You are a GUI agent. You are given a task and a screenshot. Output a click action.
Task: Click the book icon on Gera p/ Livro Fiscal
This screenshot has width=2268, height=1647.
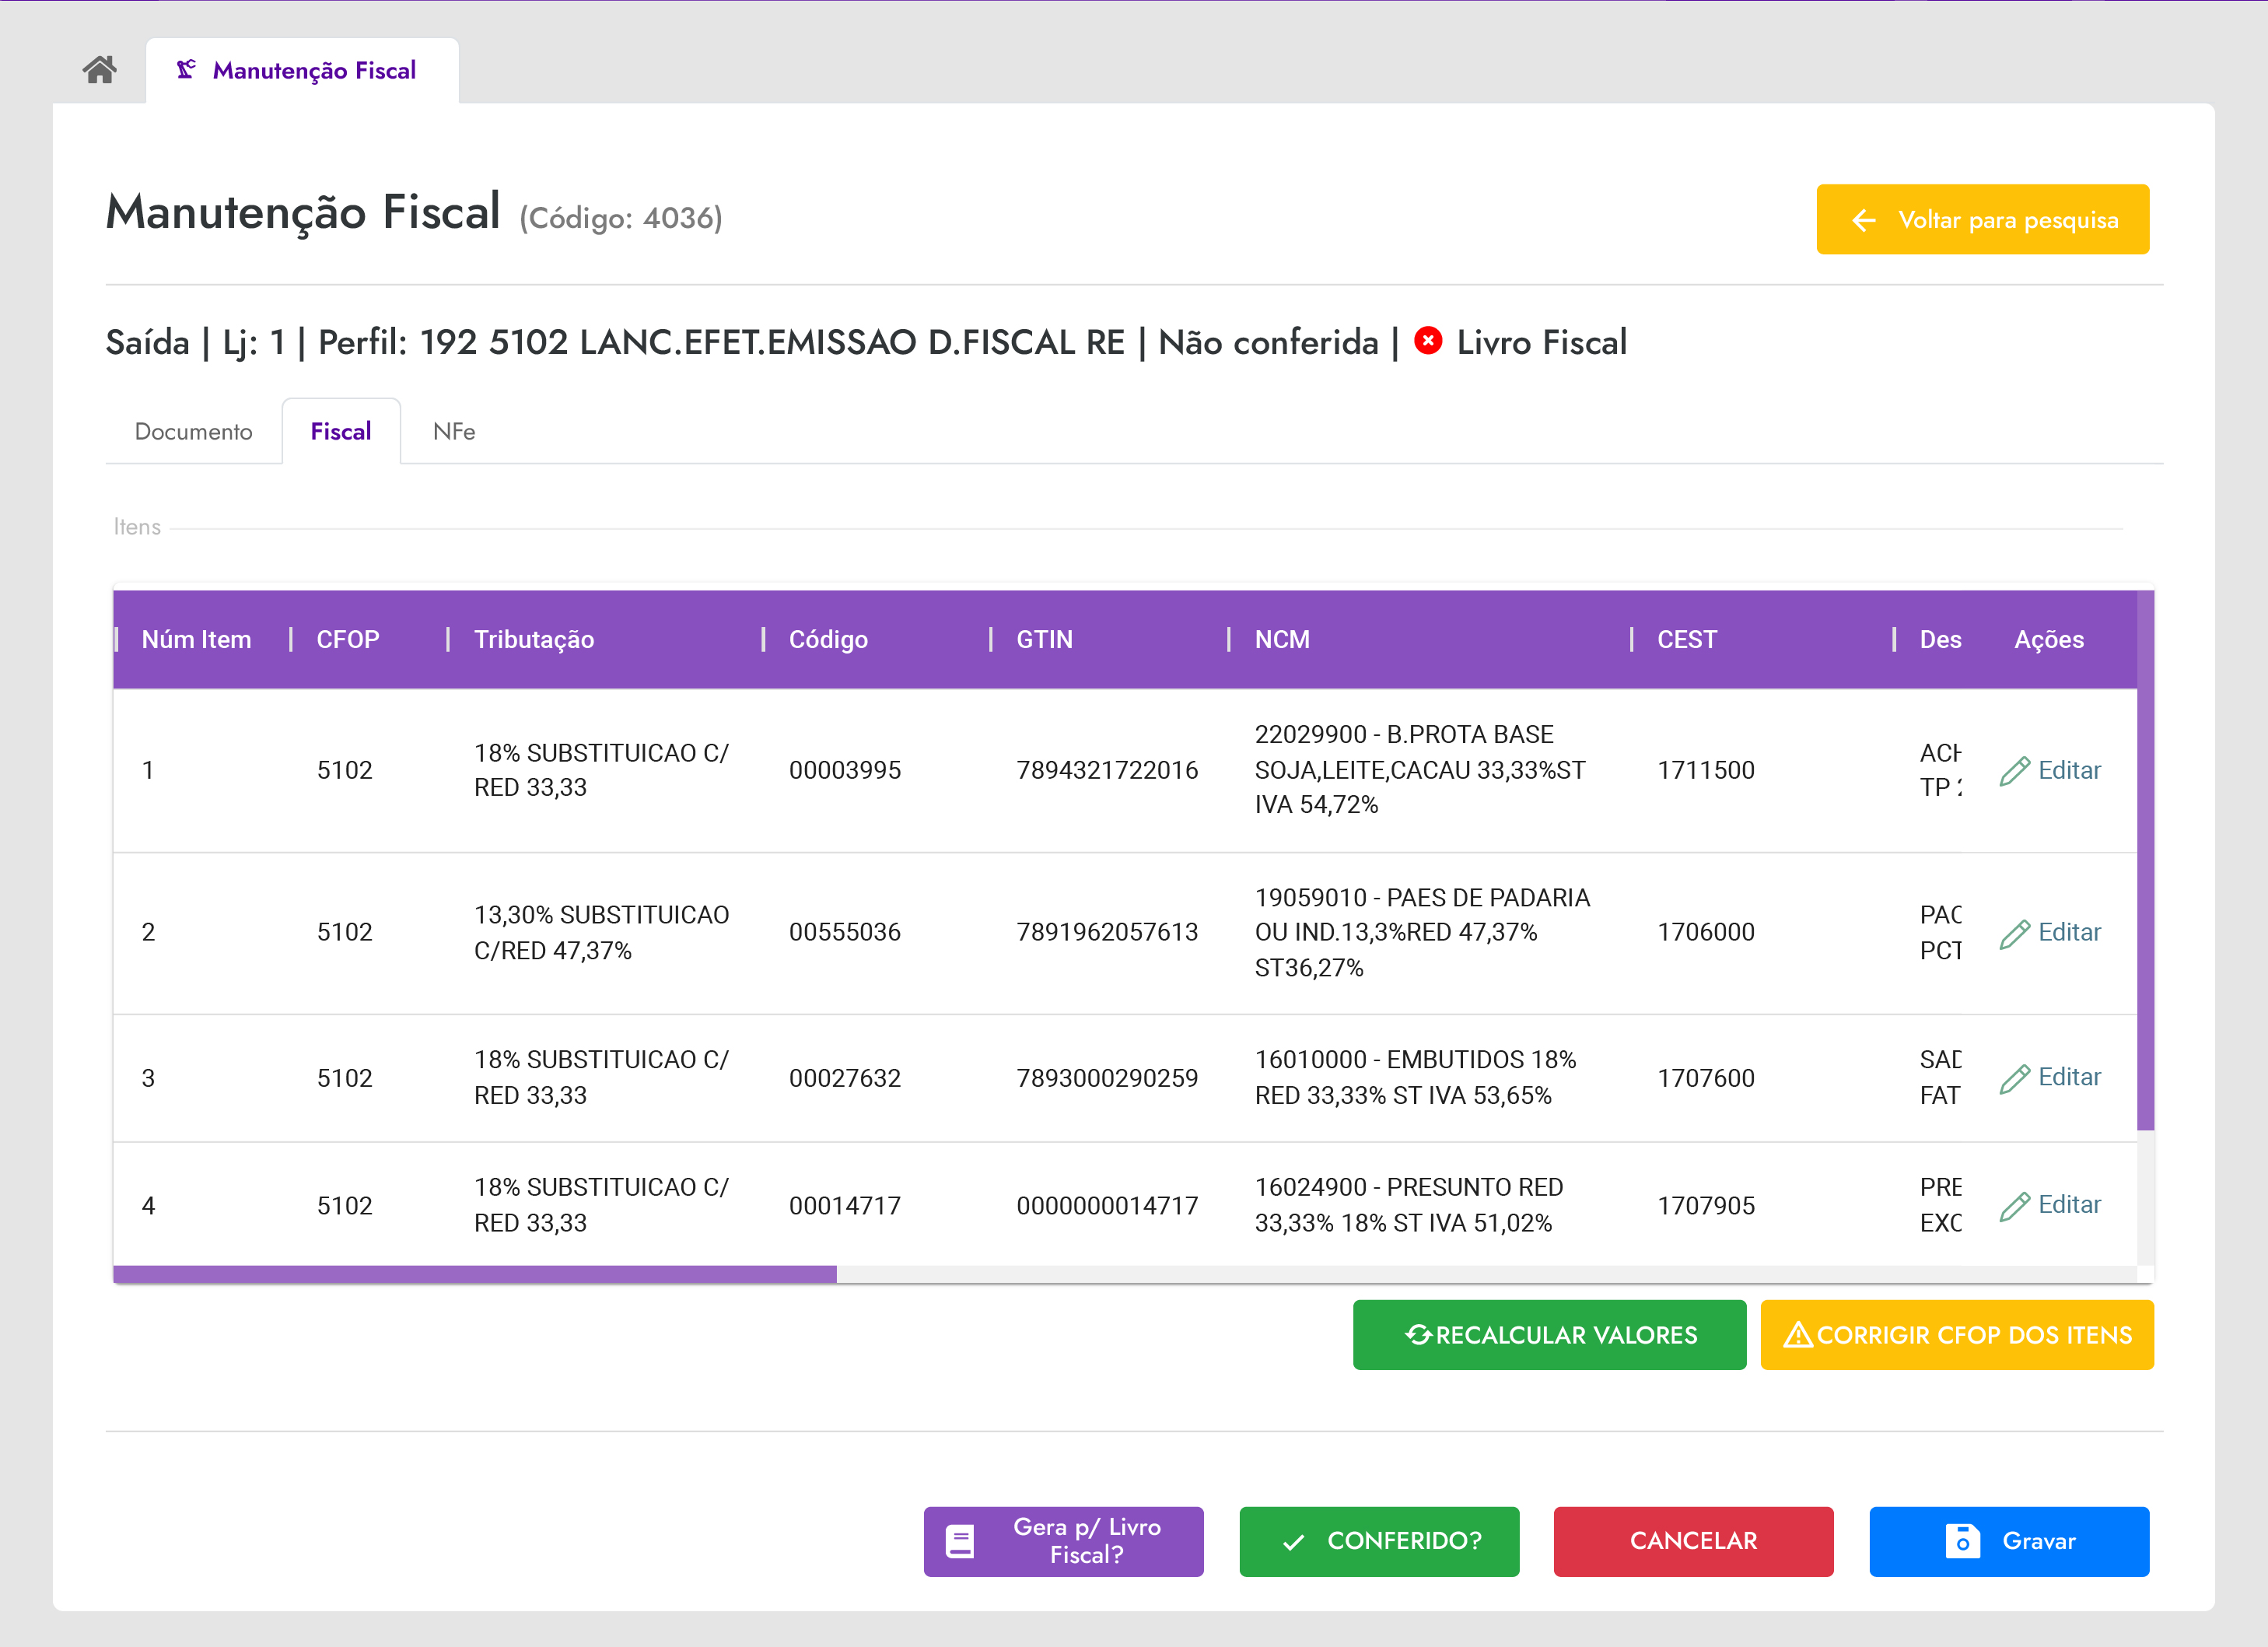coord(960,1541)
